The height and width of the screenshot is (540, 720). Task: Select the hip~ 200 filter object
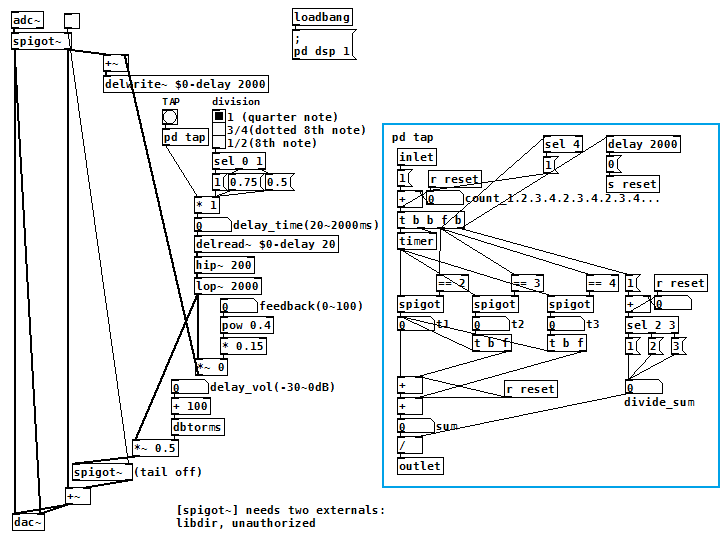[224, 265]
